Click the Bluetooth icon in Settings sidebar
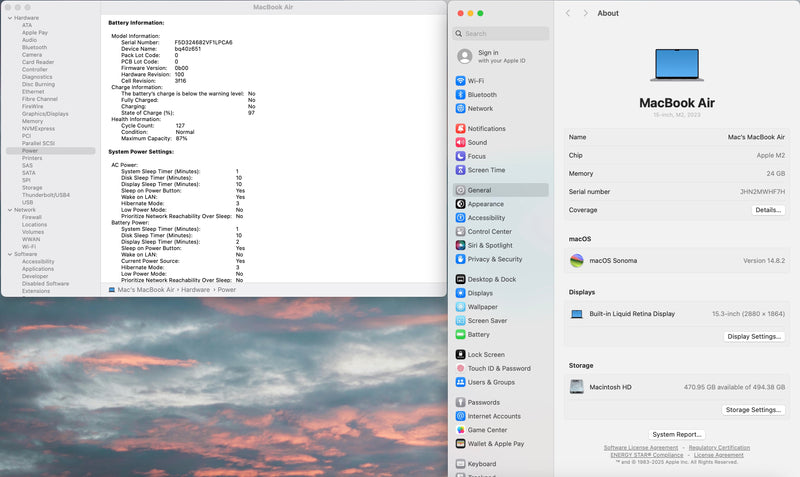 coord(460,95)
